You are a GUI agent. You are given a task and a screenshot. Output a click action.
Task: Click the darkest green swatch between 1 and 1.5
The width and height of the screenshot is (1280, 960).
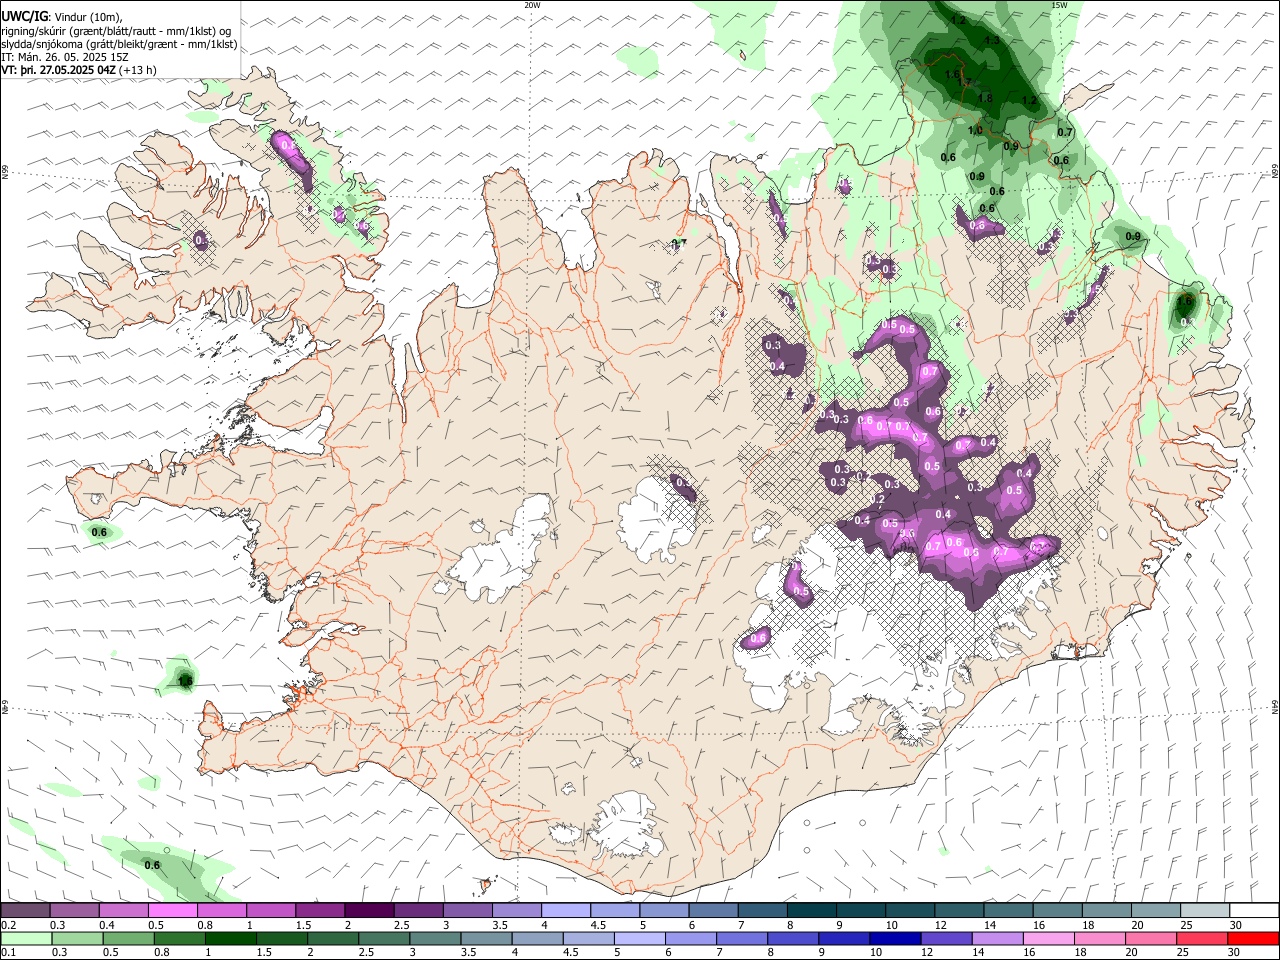230,939
